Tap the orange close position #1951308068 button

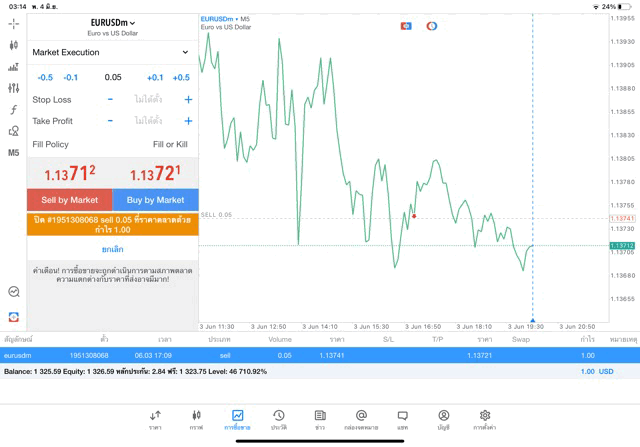click(112, 223)
